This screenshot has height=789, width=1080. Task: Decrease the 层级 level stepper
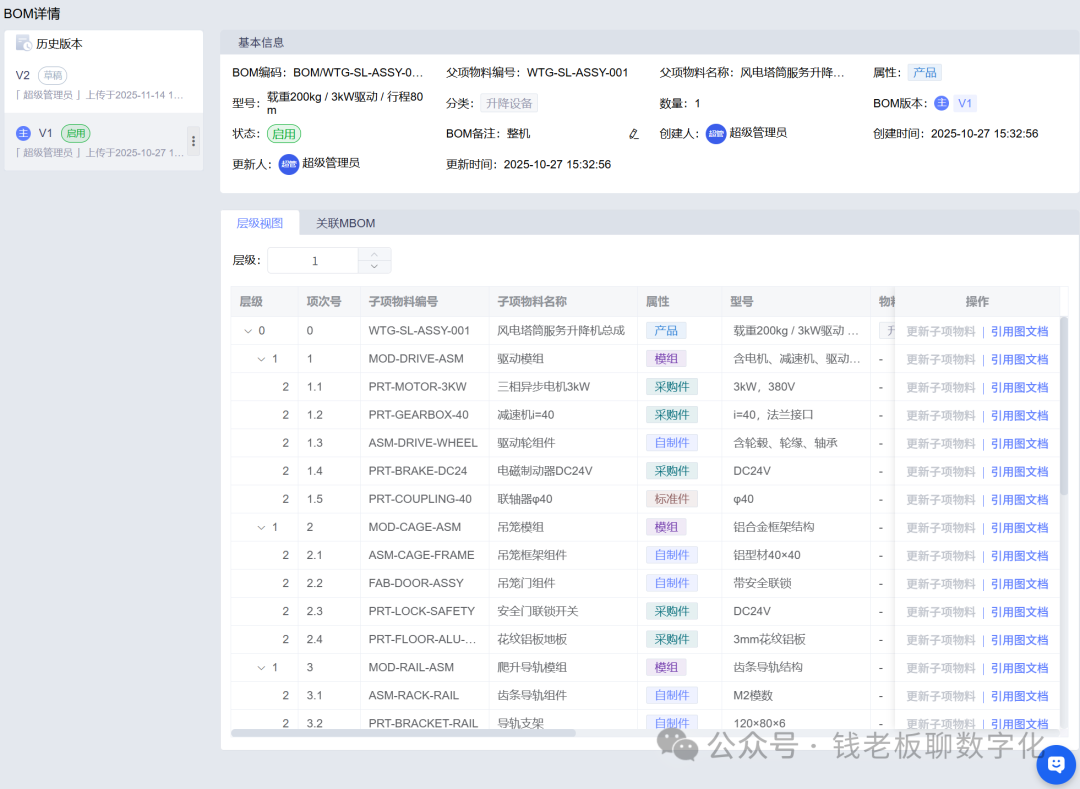point(374,266)
